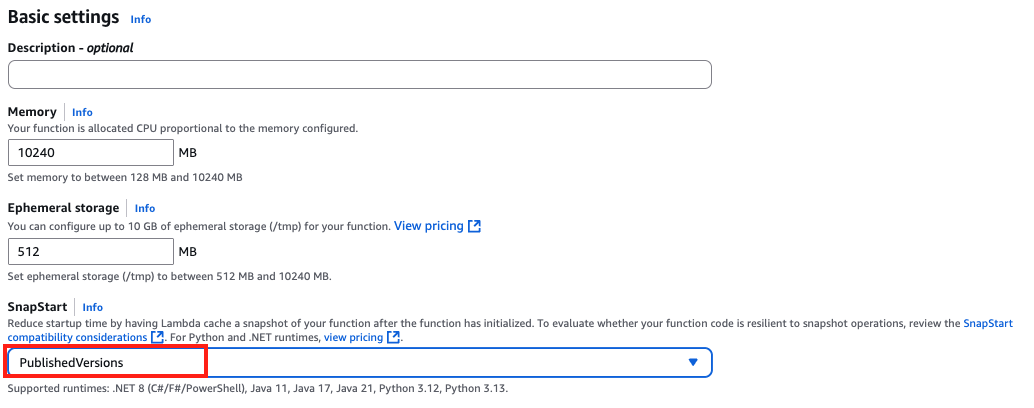Focus the Description text field
The width and height of the screenshot is (1034, 408).
click(x=359, y=75)
